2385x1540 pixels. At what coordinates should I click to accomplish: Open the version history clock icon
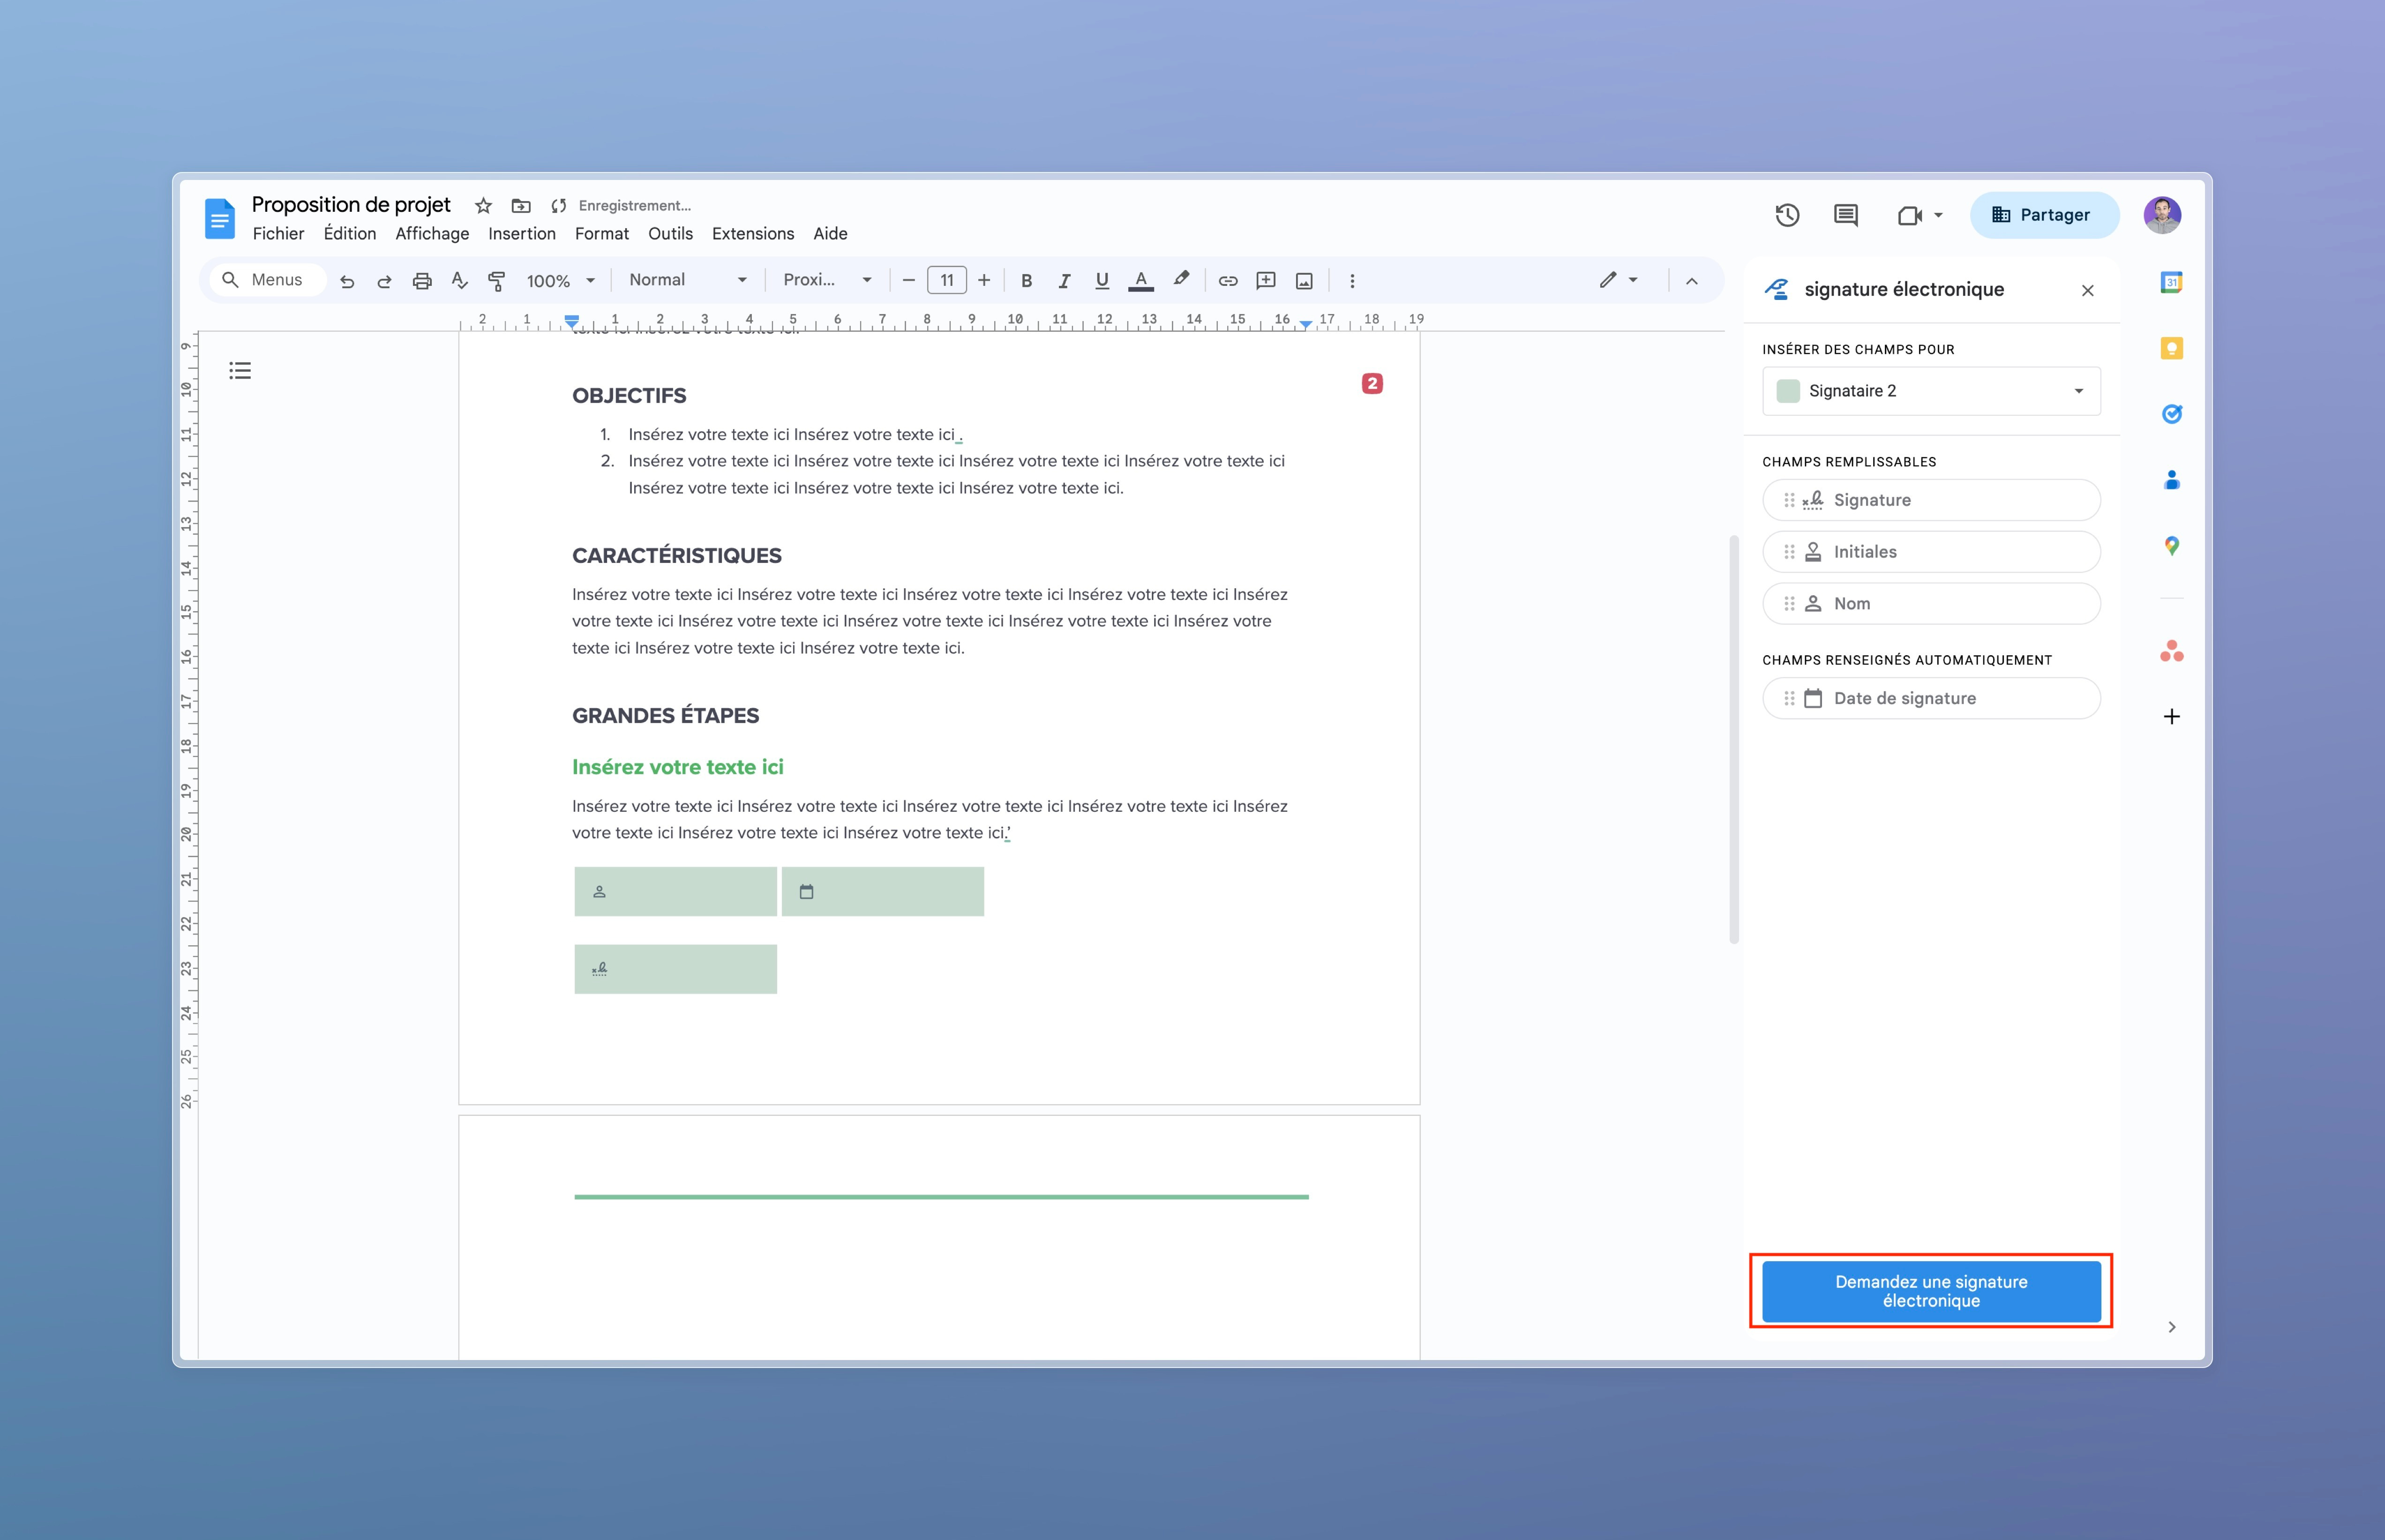[x=1787, y=215]
